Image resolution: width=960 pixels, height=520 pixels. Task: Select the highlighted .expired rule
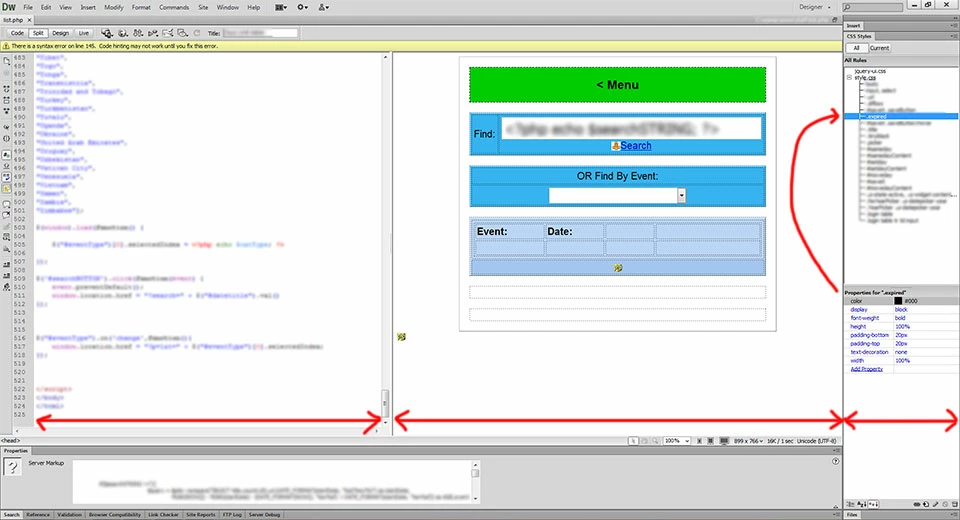point(901,116)
